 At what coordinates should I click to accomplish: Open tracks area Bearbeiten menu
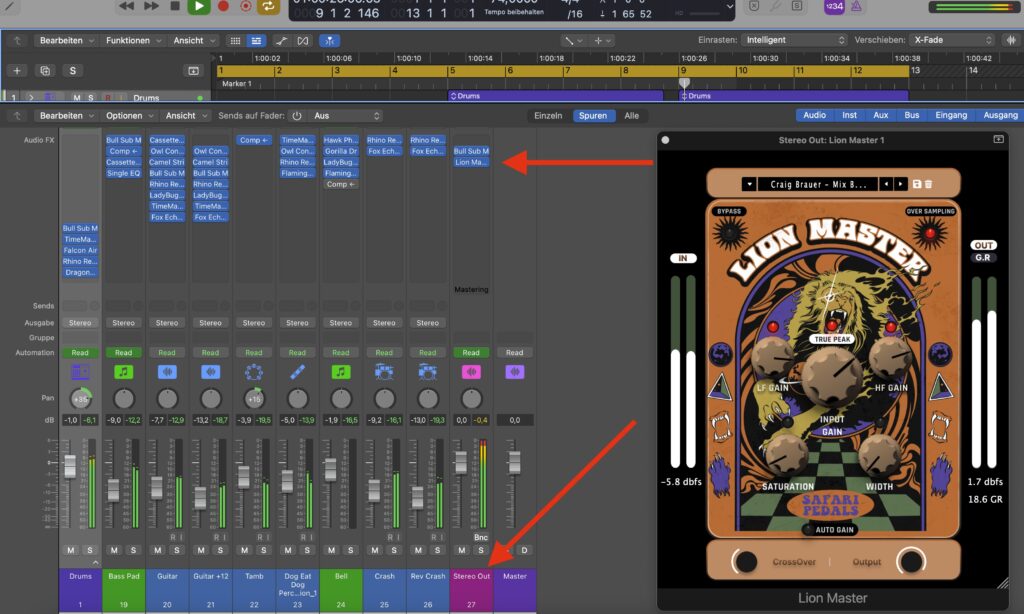tap(67, 40)
